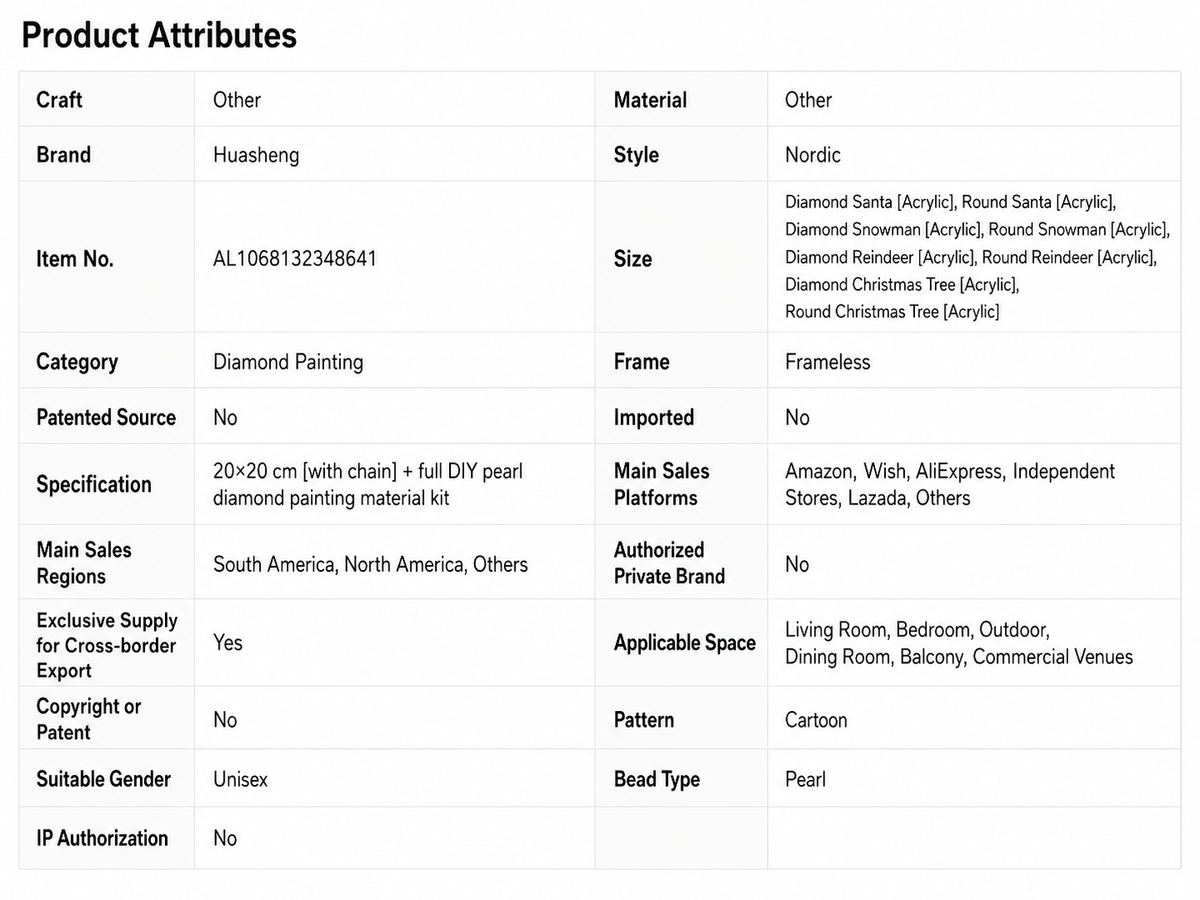Click the Specification row label
The image size is (1200, 900).
94,485
